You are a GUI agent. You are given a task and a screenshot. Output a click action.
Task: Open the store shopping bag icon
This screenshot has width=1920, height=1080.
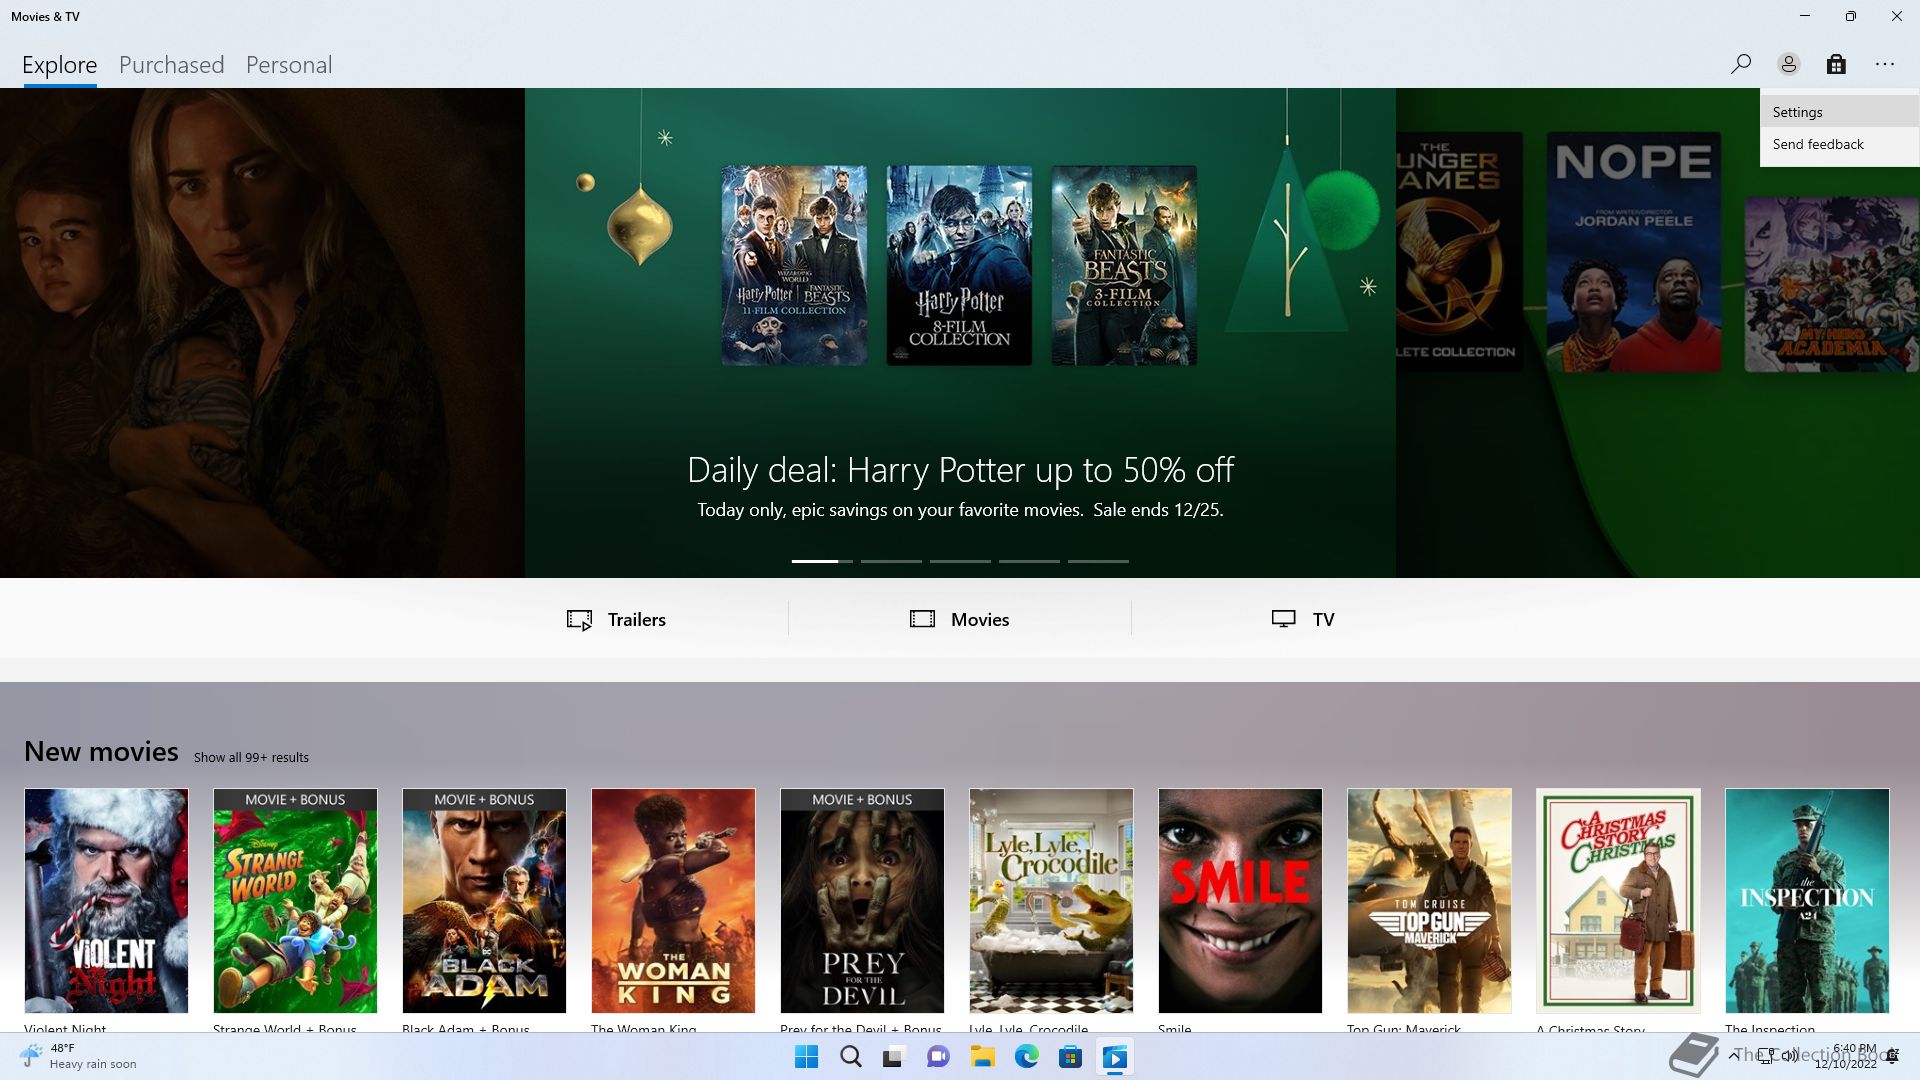coord(1836,64)
